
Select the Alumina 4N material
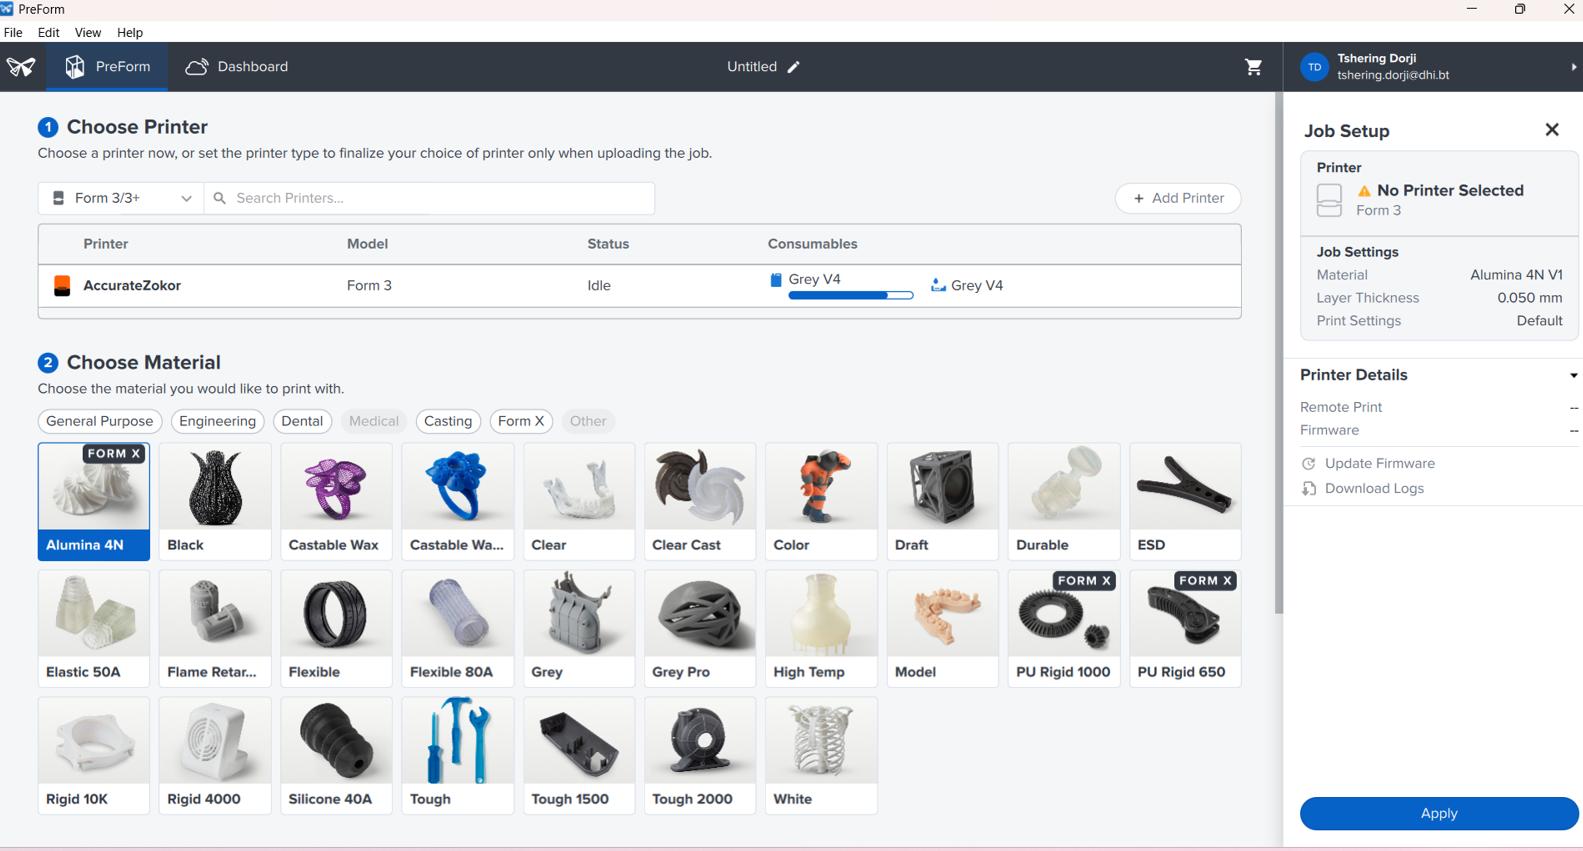(x=94, y=501)
